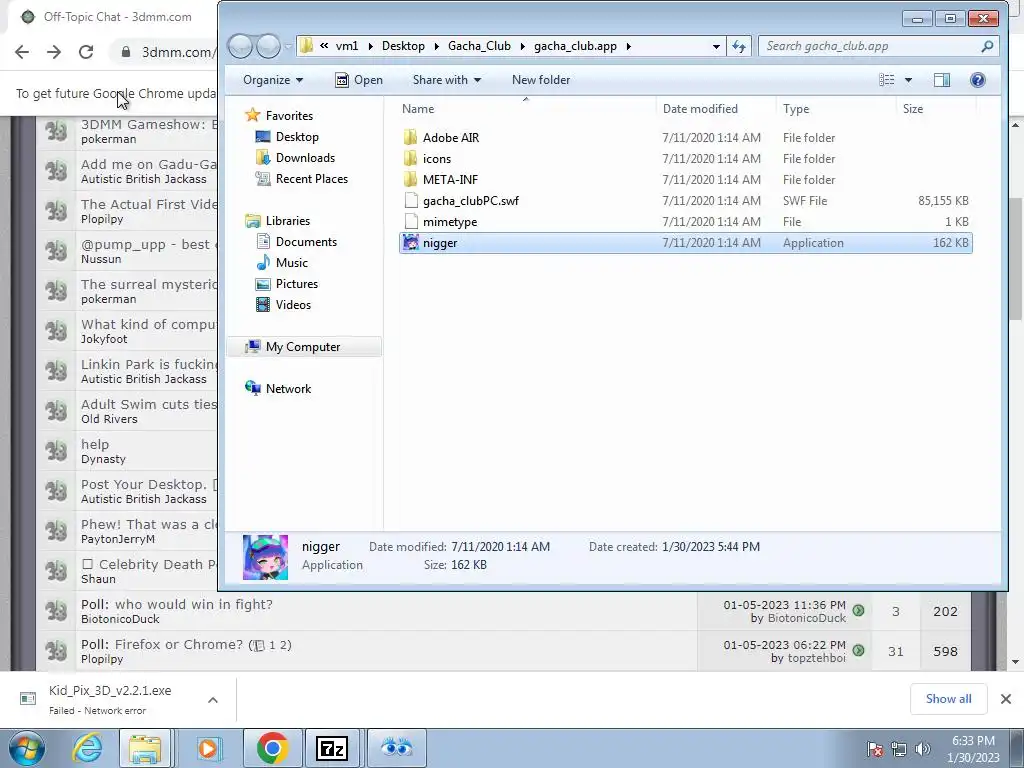Open the Explorer search magnifier icon
1024x768 pixels.
987,46
